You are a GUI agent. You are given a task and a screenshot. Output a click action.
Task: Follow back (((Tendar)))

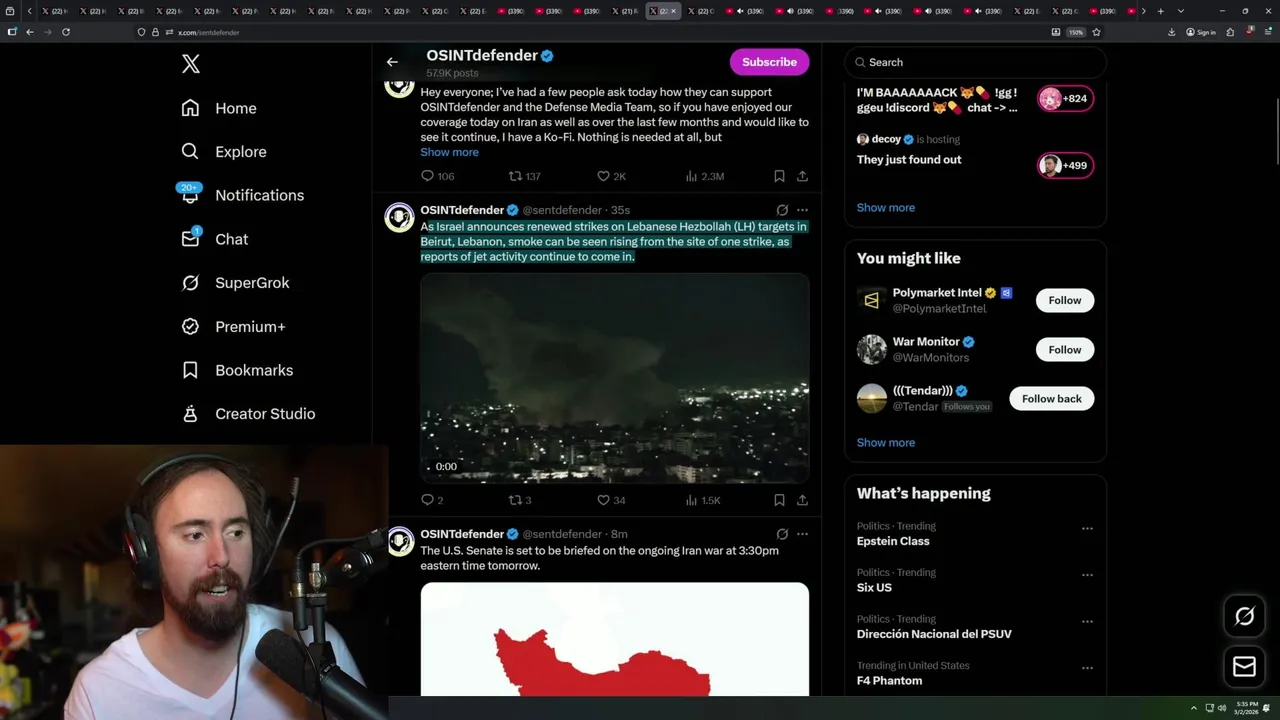click(1051, 399)
